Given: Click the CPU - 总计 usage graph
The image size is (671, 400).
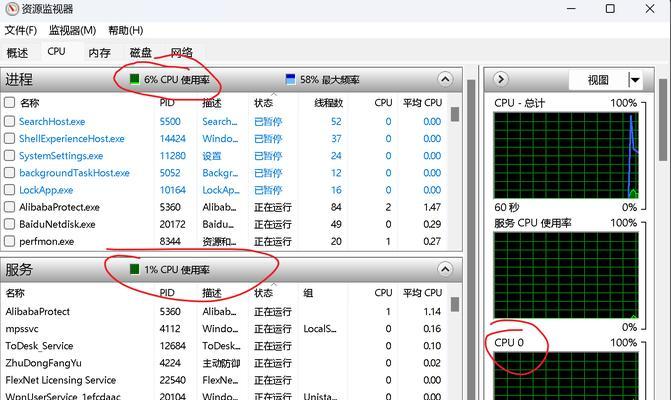Looking at the screenshot, I should [566, 155].
